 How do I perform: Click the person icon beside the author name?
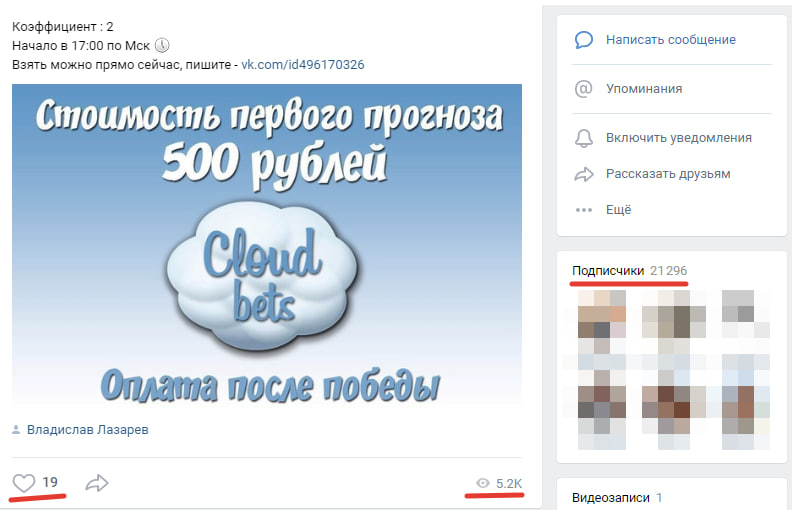pos(16,430)
